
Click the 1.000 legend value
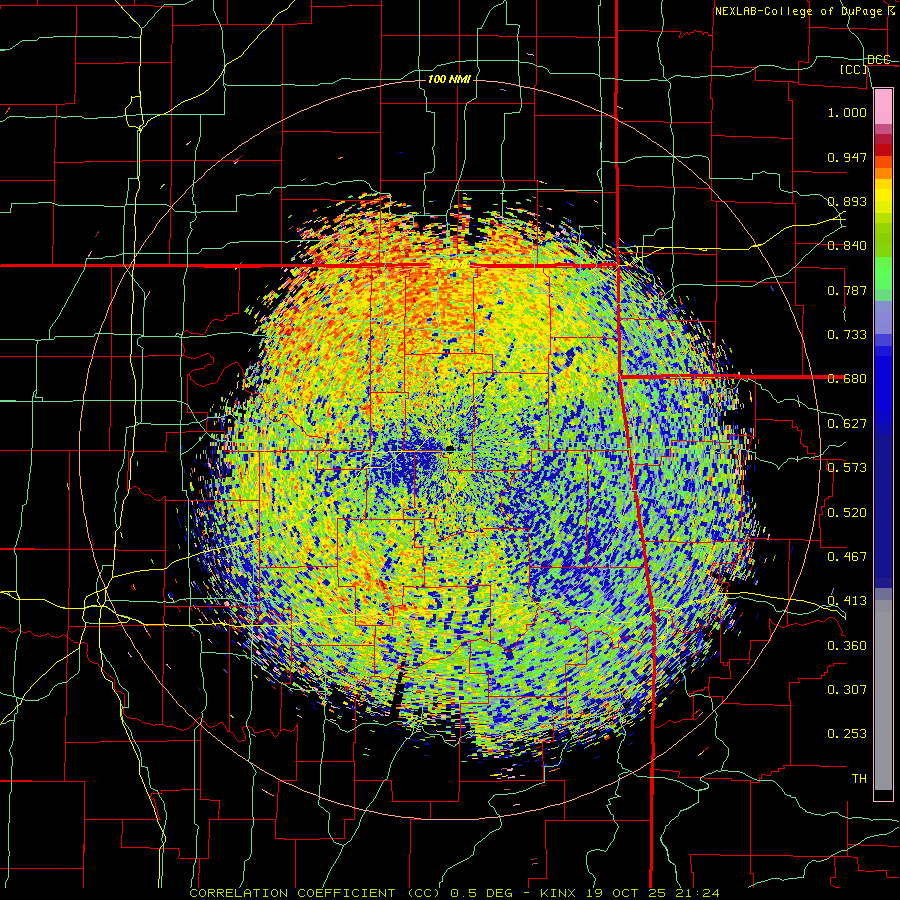point(847,112)
